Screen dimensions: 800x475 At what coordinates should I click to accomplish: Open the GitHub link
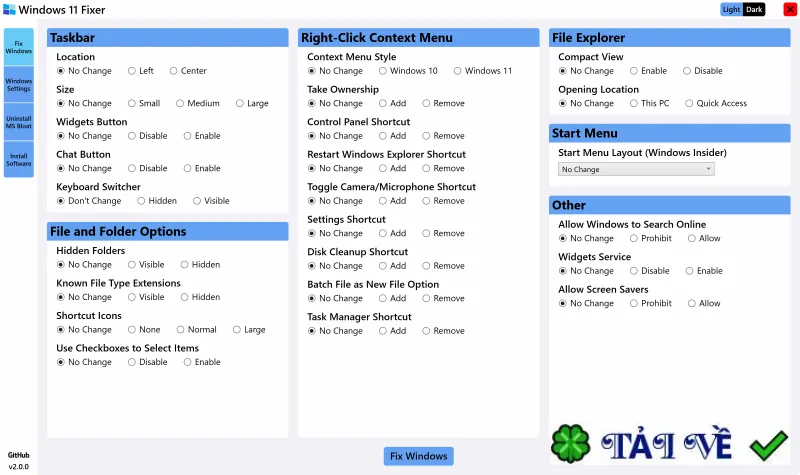[18, 455]
